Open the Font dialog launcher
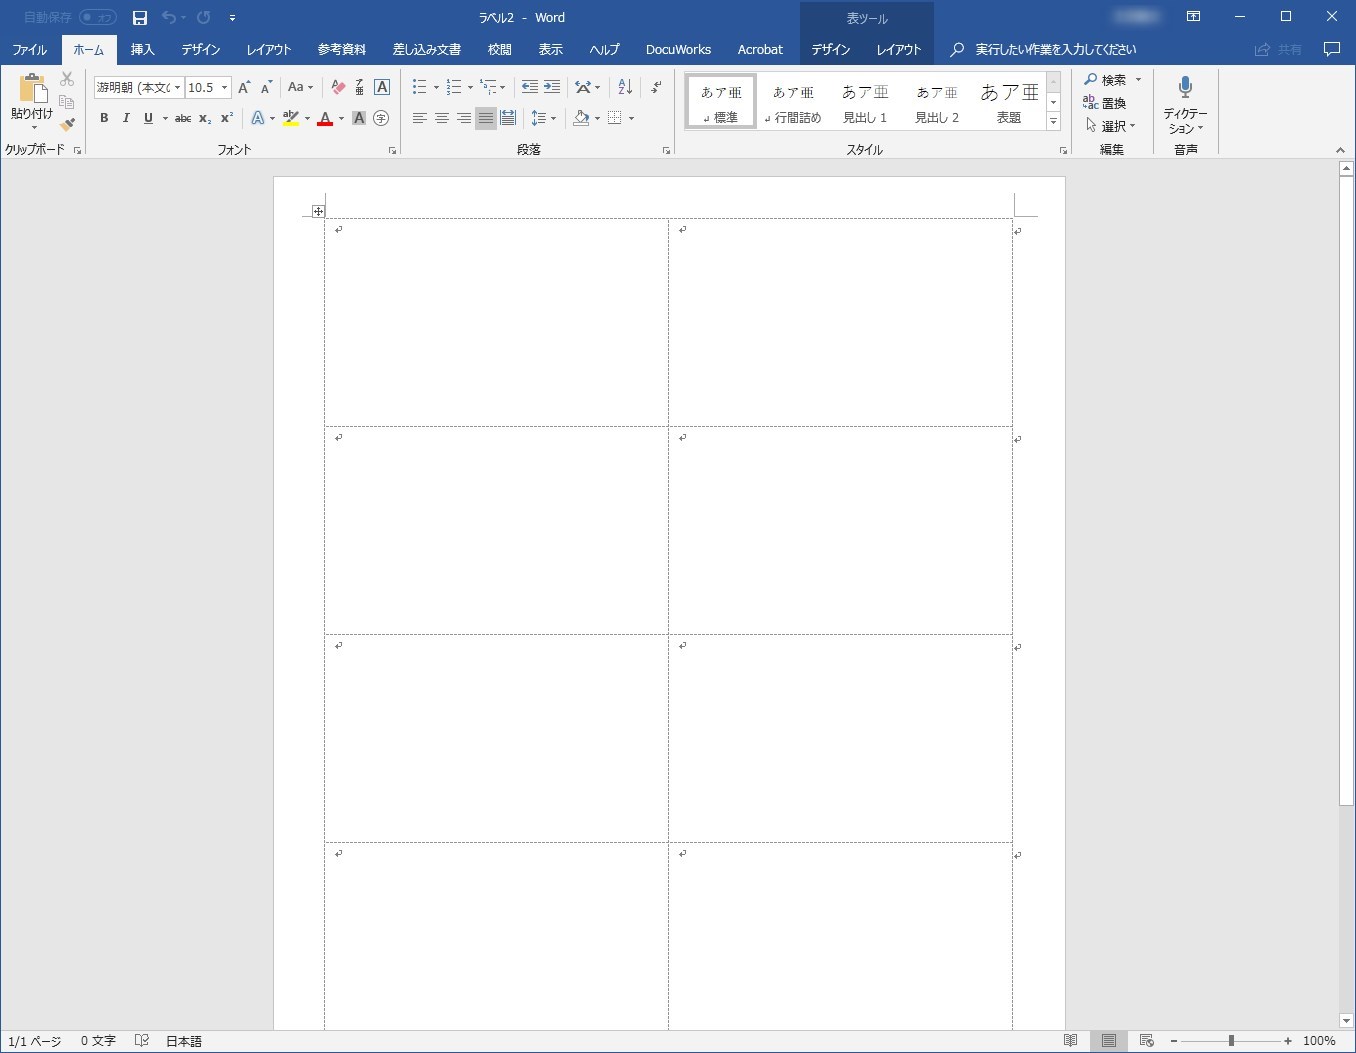Viewport: 1356px width, 1053px height. 392,150
